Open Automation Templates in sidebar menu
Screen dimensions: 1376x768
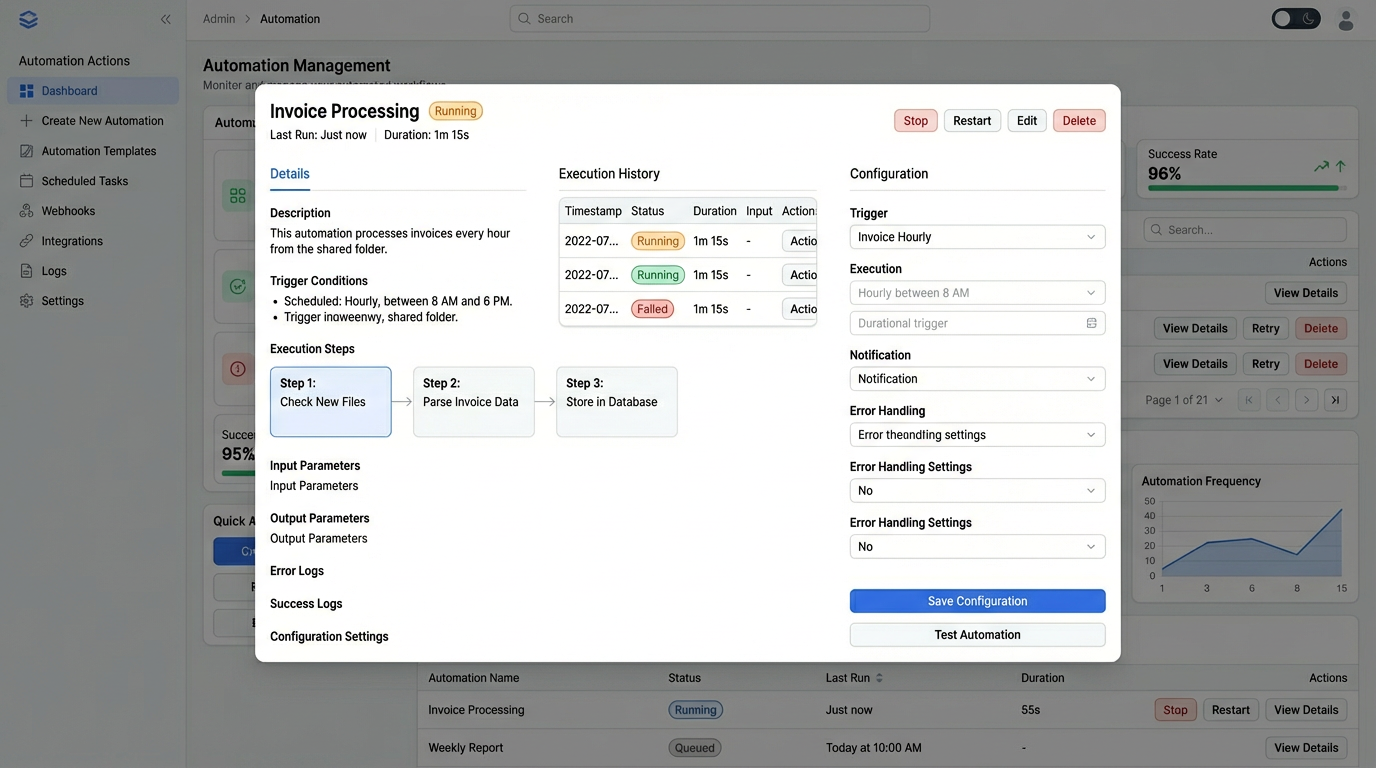click(99, 151)
